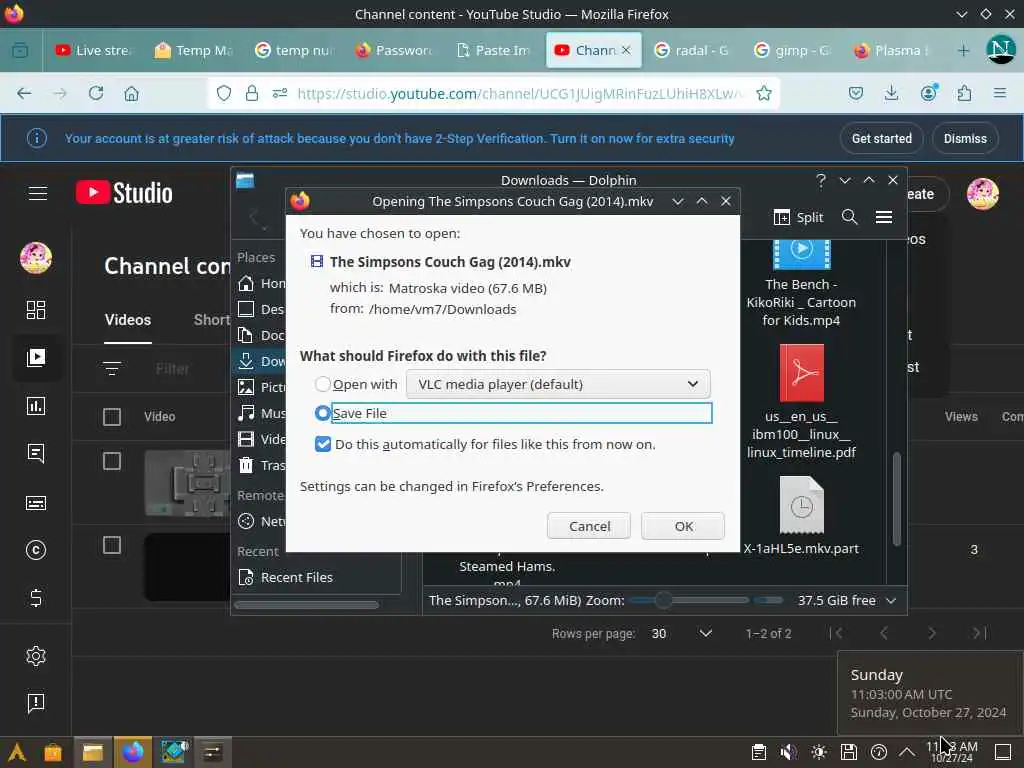The width and height of the screenshot is (1024, 768).
Task: Open Analytics icon in Studio sidebar
Action: [x=36, y=406]
